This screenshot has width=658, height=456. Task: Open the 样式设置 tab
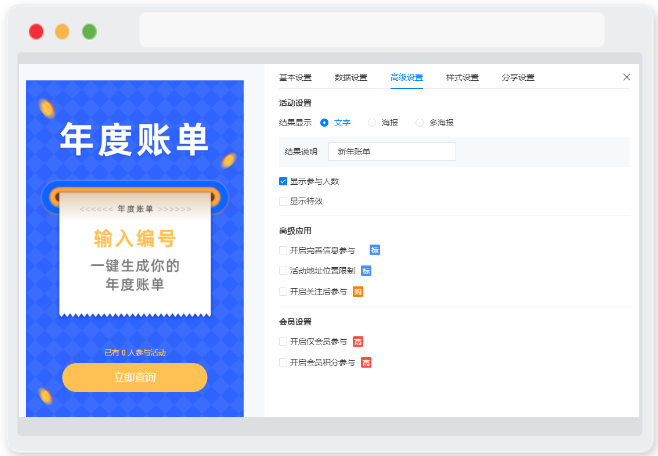coord(462,78)
